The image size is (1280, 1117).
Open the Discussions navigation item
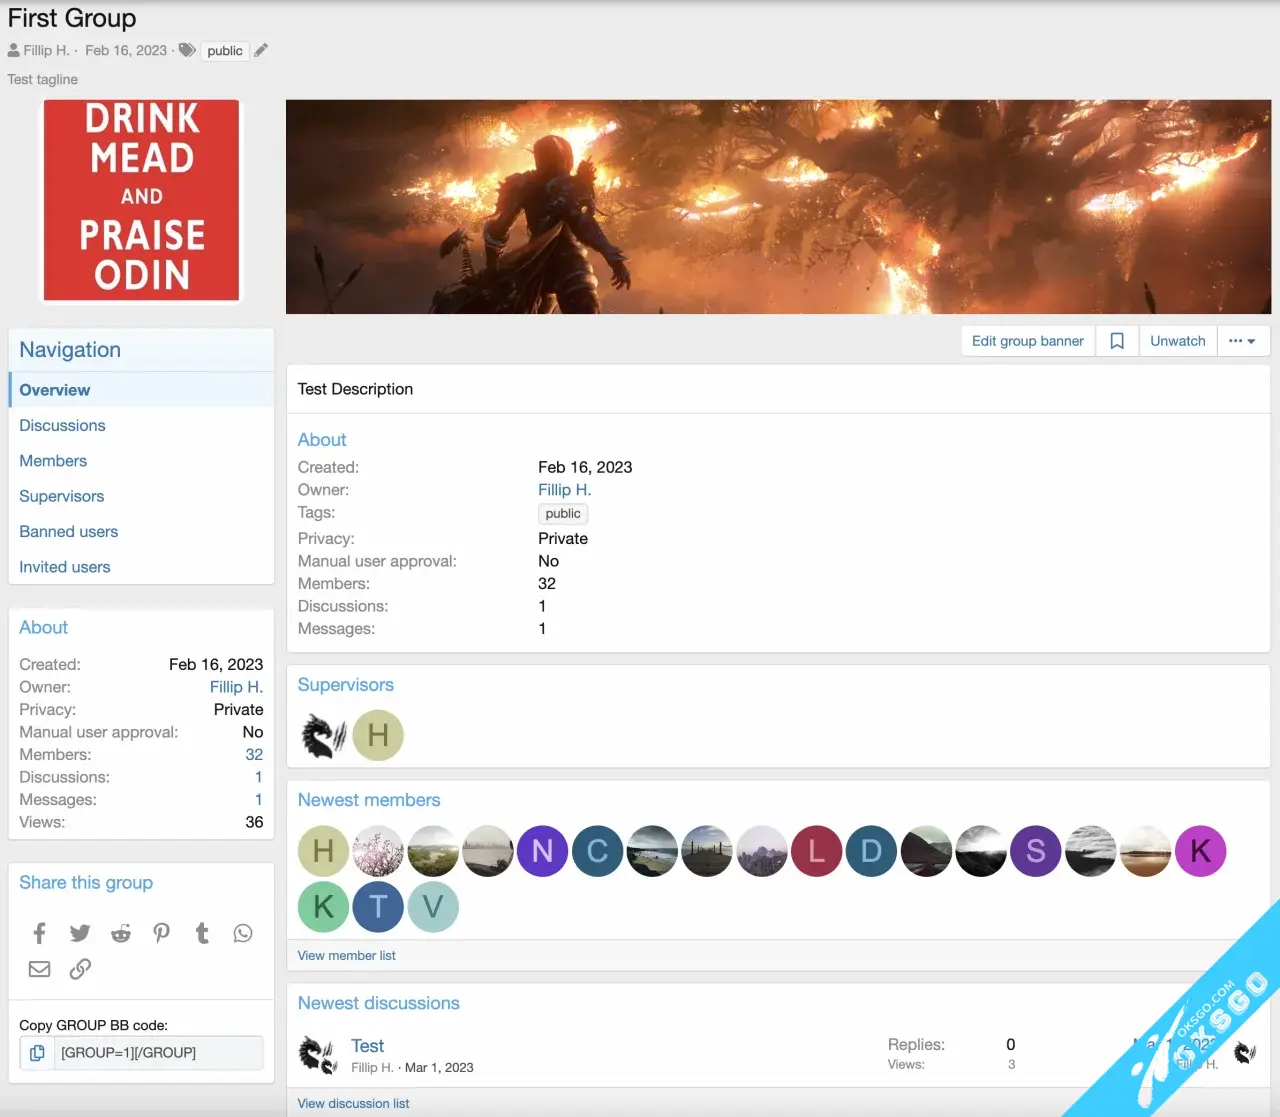[62, 426]
